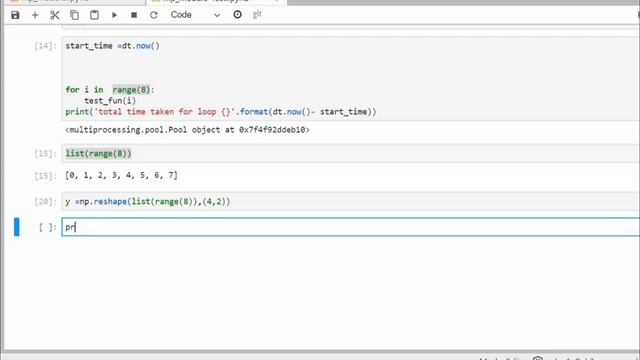Viewport: 640px width, 360px height.
Task: Restart the kernel with the refresh icon
Action: tap(153, 15)
